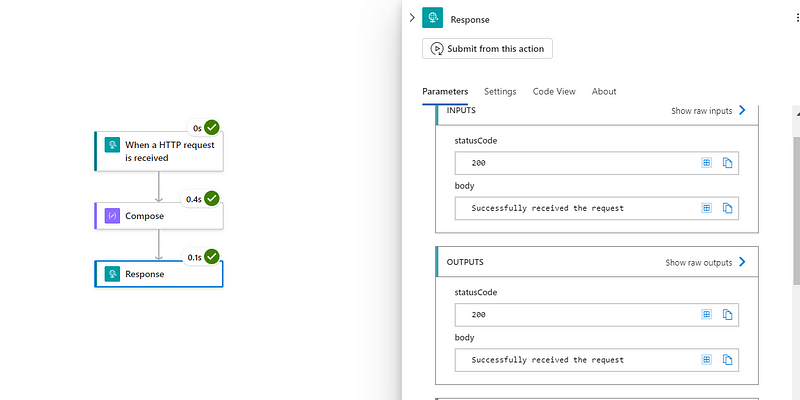800x400 pixels.
Task: Open expanded view for INPUTS body
Action: 707,208
